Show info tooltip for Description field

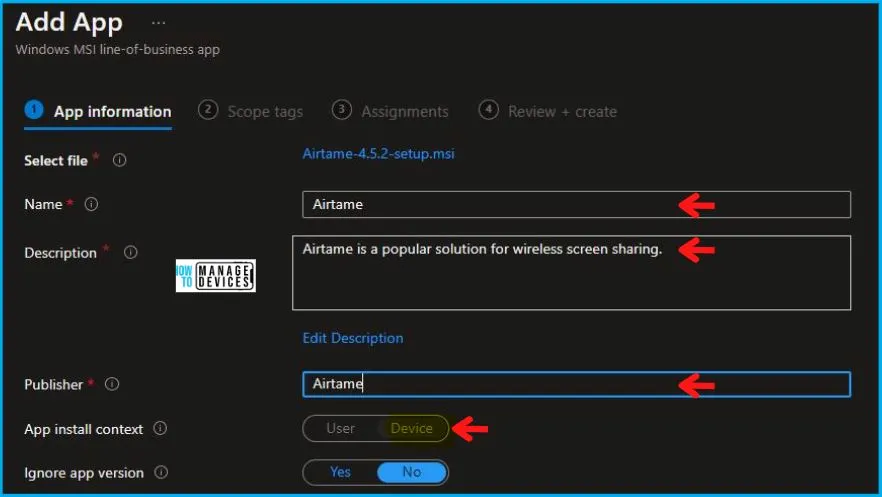pyautogui.click(x=130, y=252)
